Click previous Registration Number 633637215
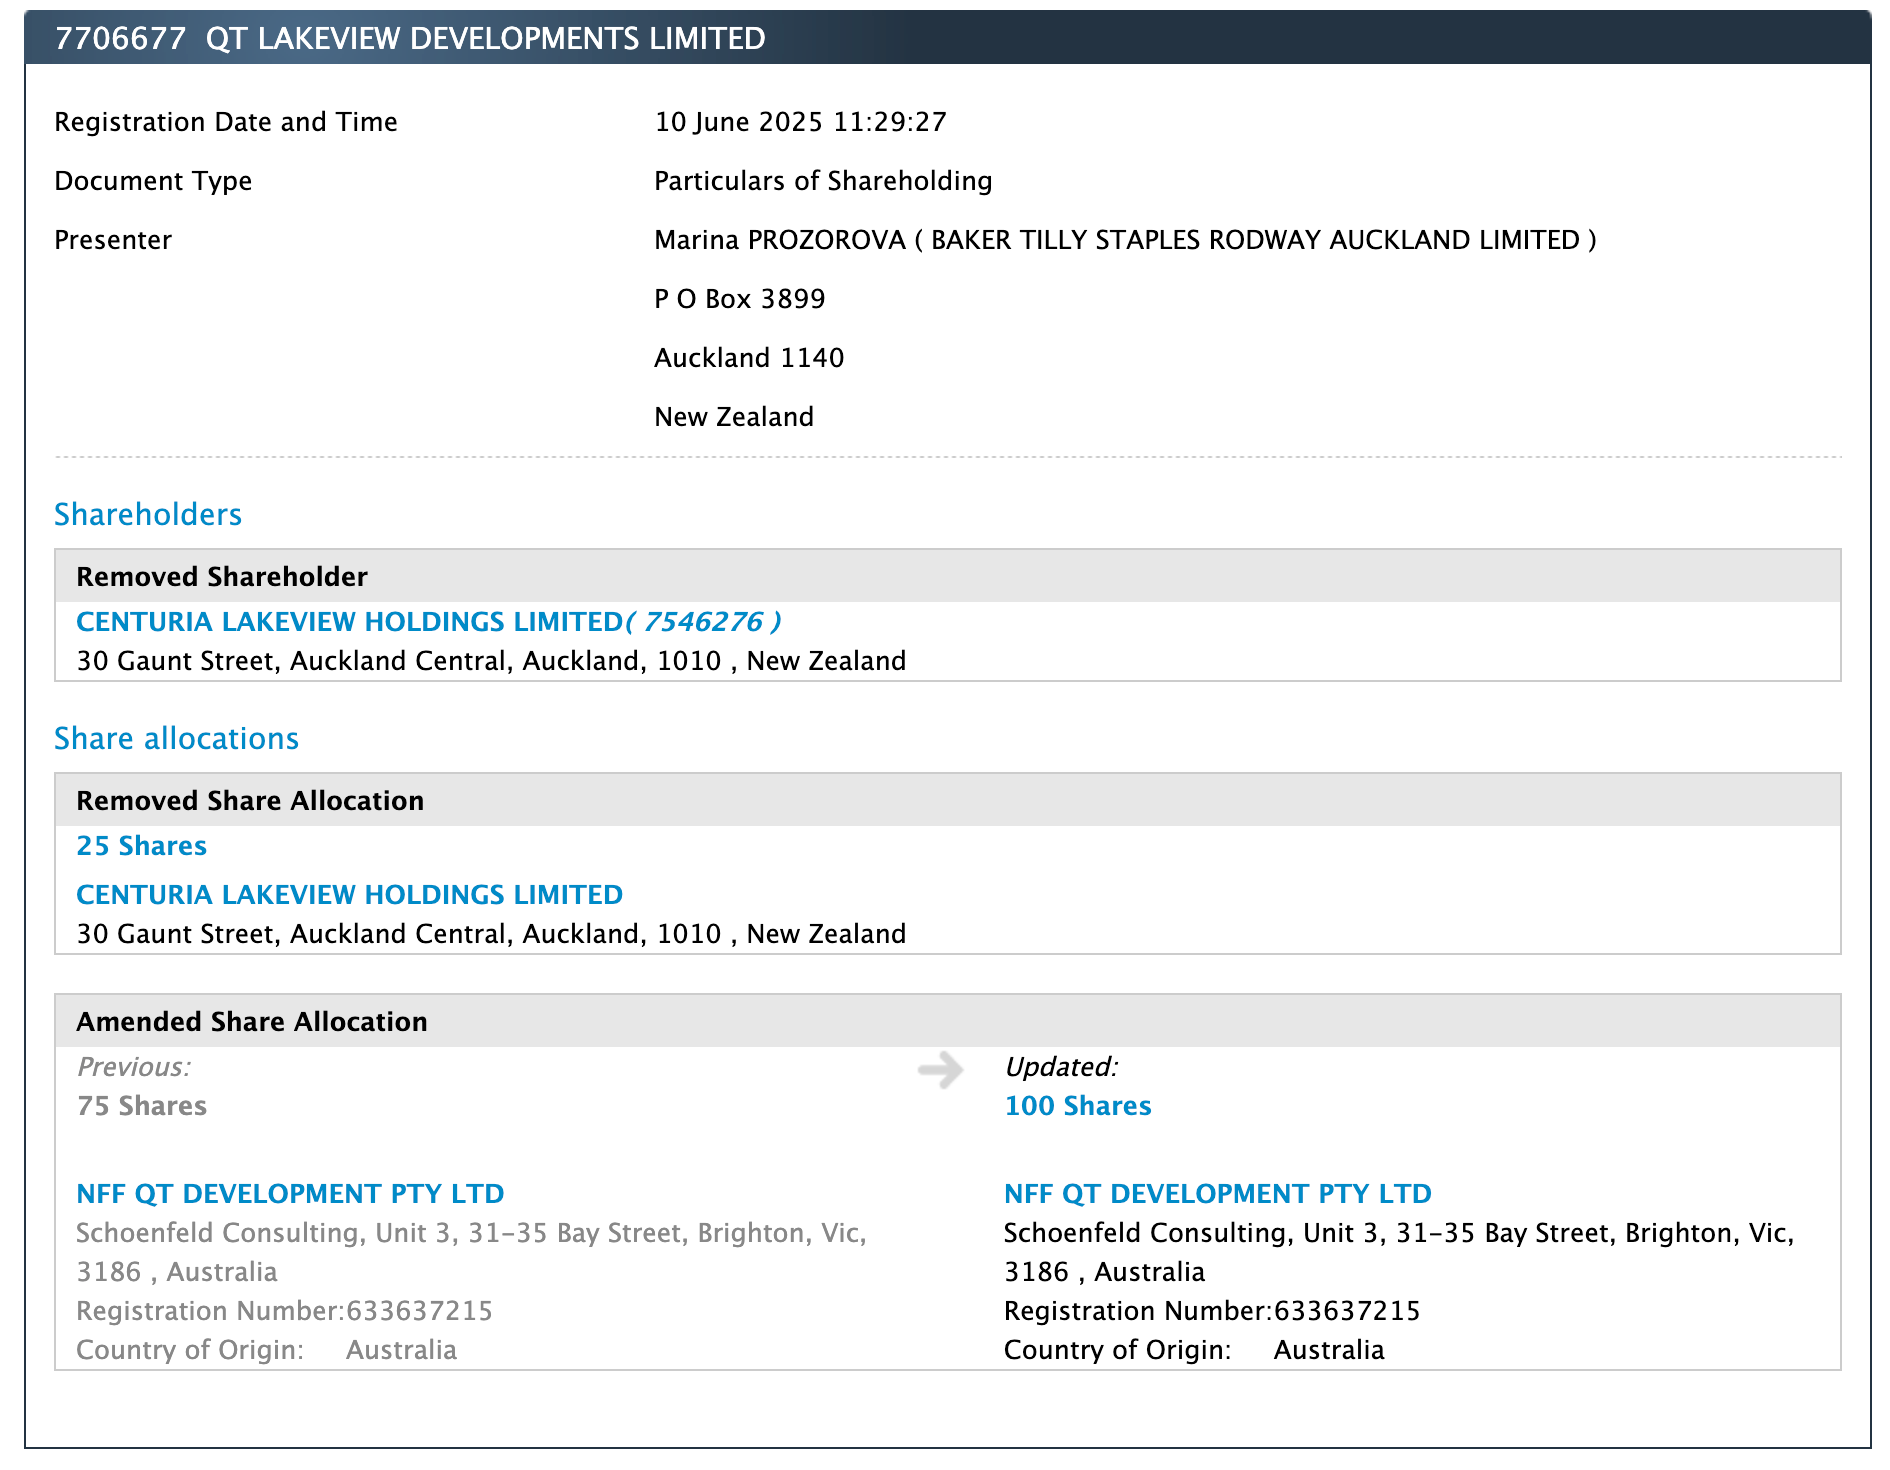 (x=284, y=1311)
